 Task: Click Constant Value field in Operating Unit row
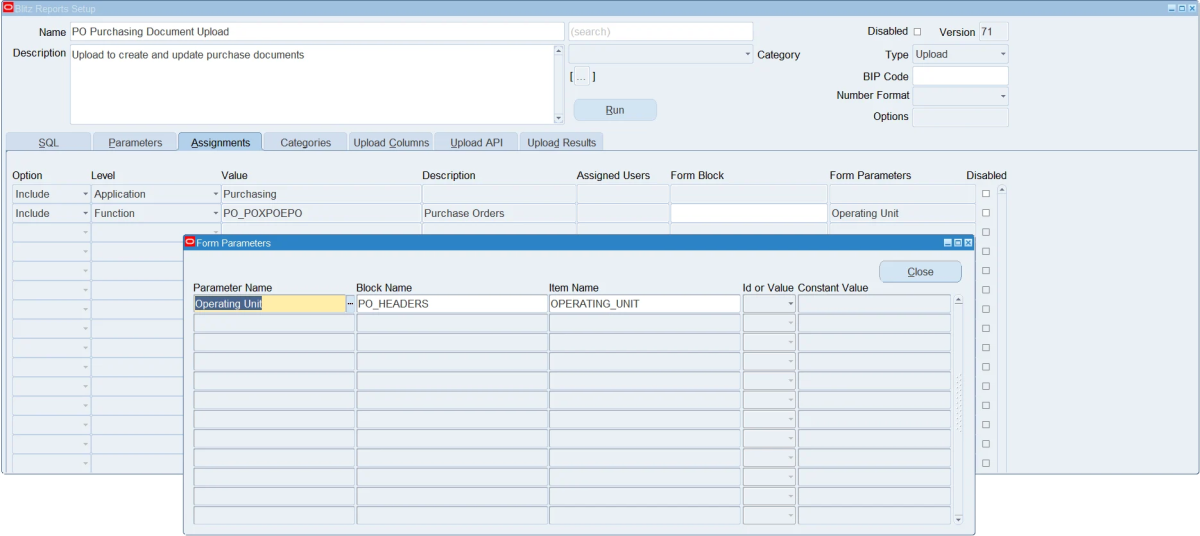[x=874, y=304]
